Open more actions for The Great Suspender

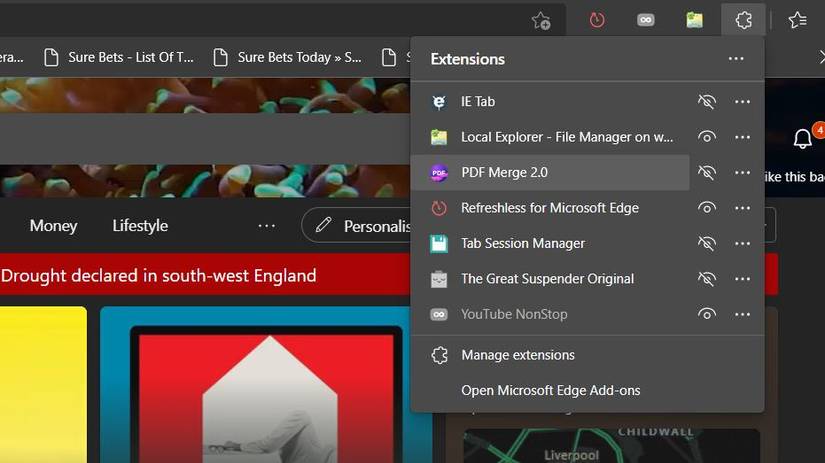coord(742,279)
